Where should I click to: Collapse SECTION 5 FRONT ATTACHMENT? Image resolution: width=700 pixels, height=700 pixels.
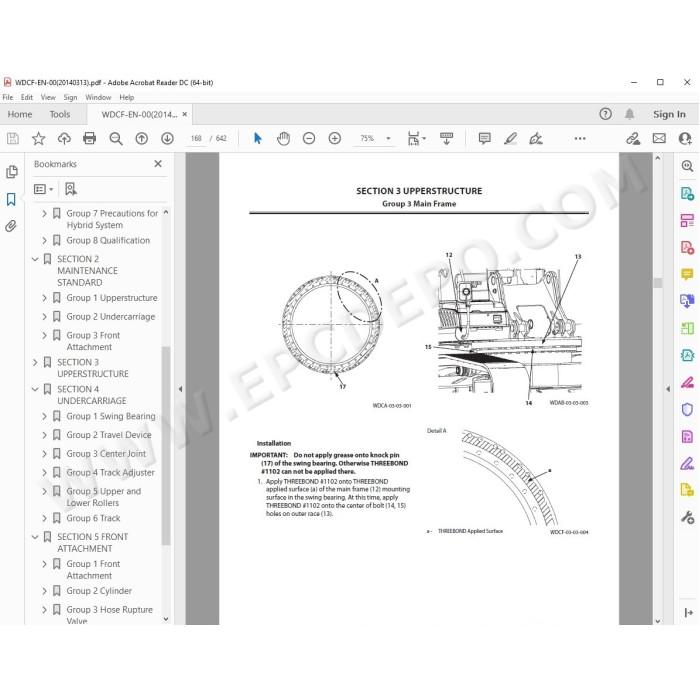(35, 537)
